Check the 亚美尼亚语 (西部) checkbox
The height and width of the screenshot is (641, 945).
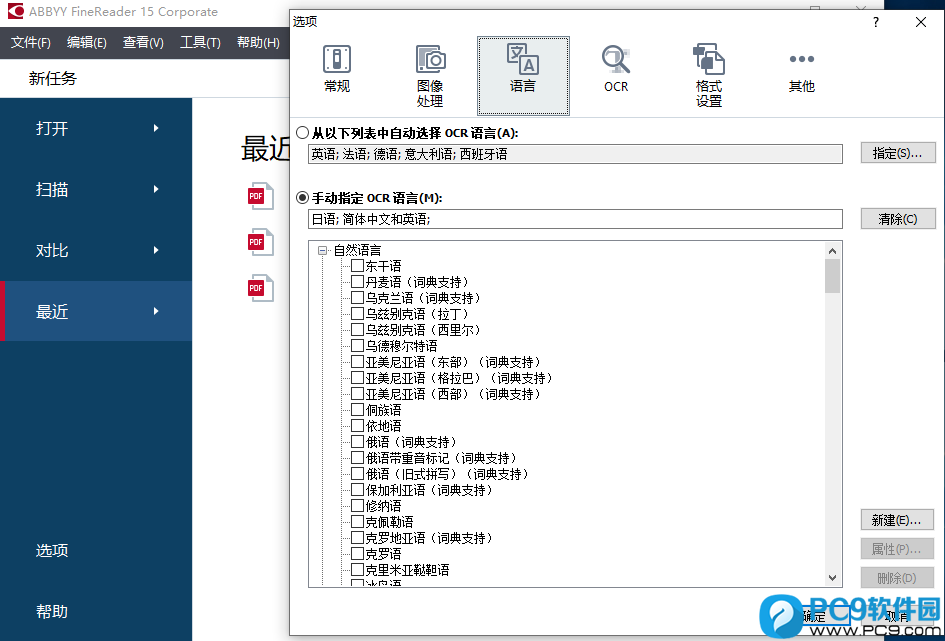[357, 393]
